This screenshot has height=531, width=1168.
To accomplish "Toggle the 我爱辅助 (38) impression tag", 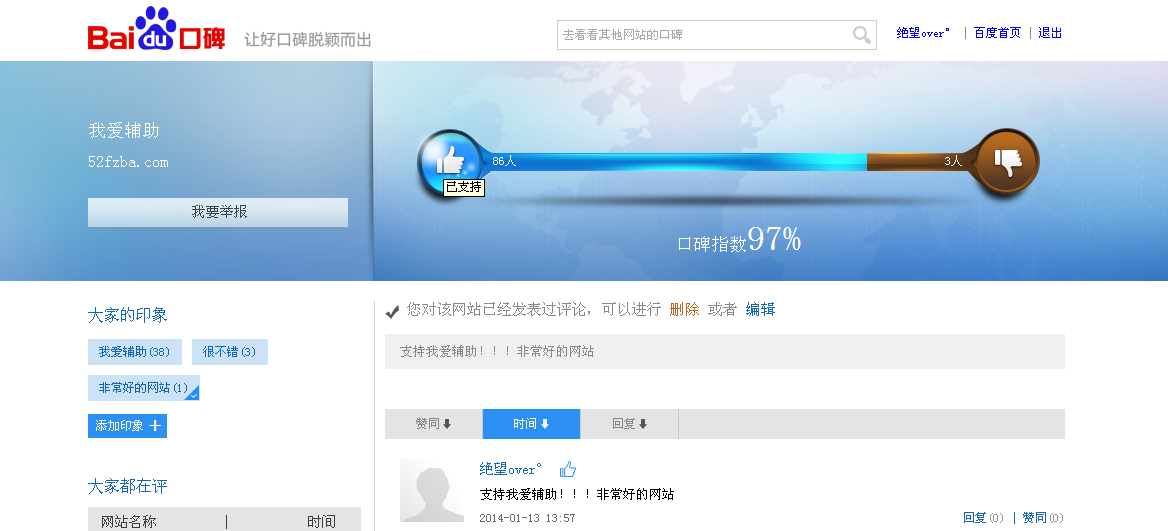I will click(x=134, y=352).
